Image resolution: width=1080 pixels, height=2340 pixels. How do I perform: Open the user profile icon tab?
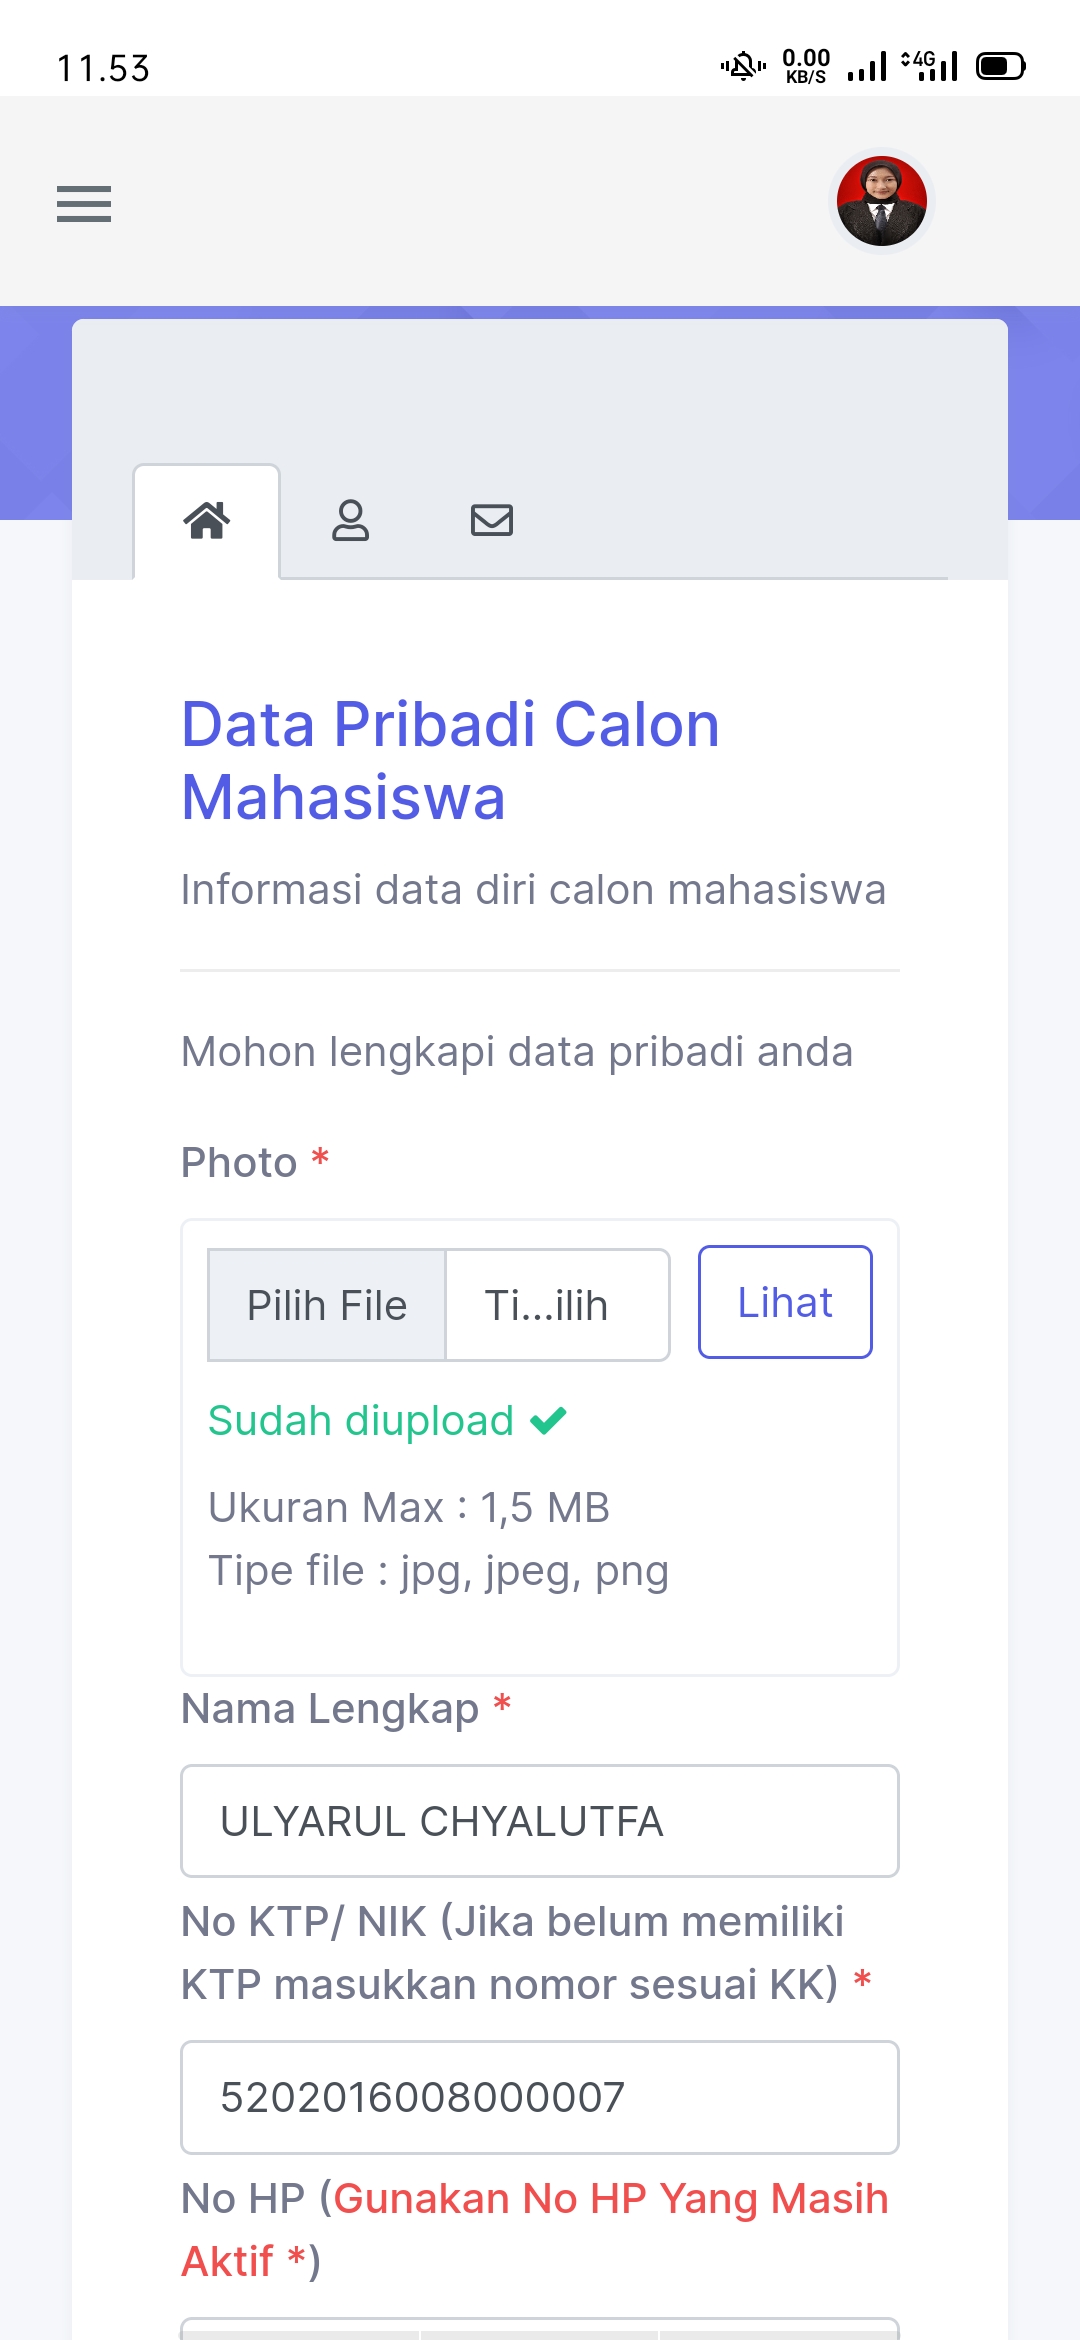(x=350, y=521)
